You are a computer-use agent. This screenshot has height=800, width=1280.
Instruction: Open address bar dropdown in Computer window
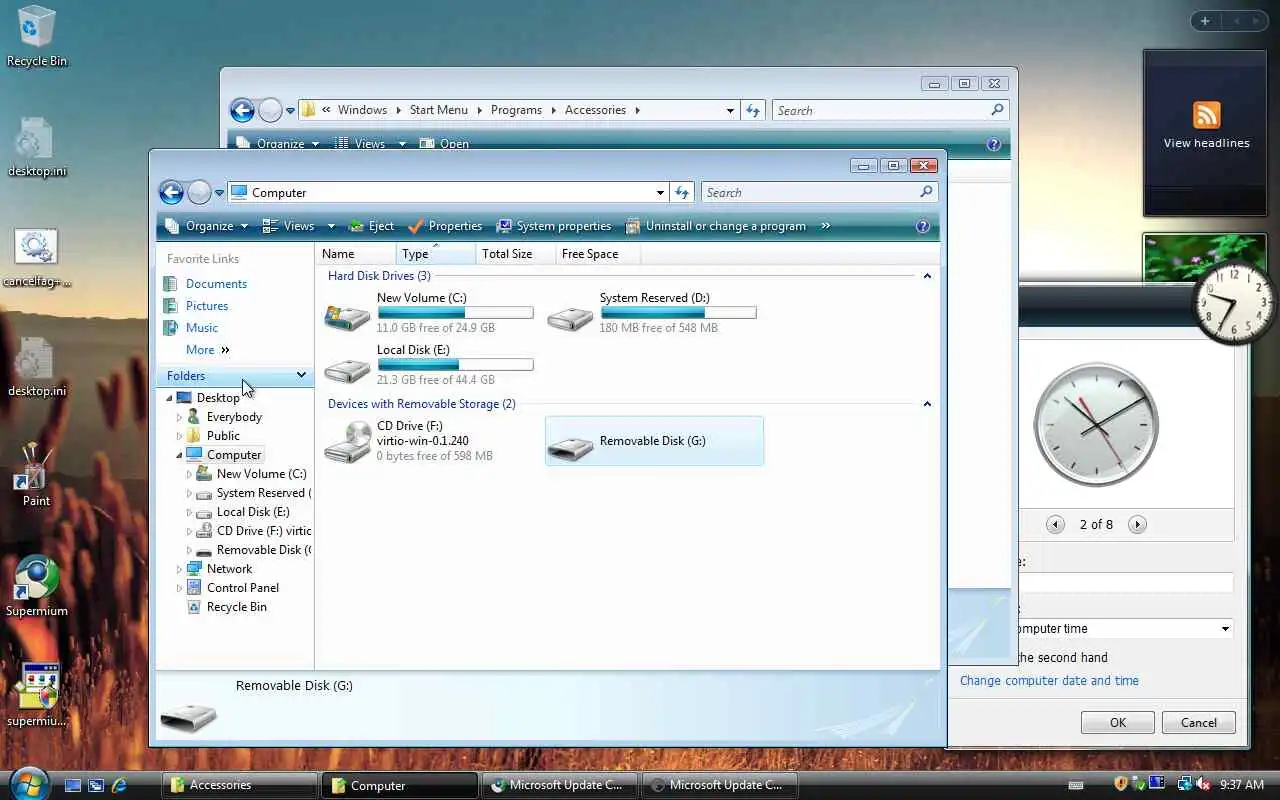coord(660,193)
